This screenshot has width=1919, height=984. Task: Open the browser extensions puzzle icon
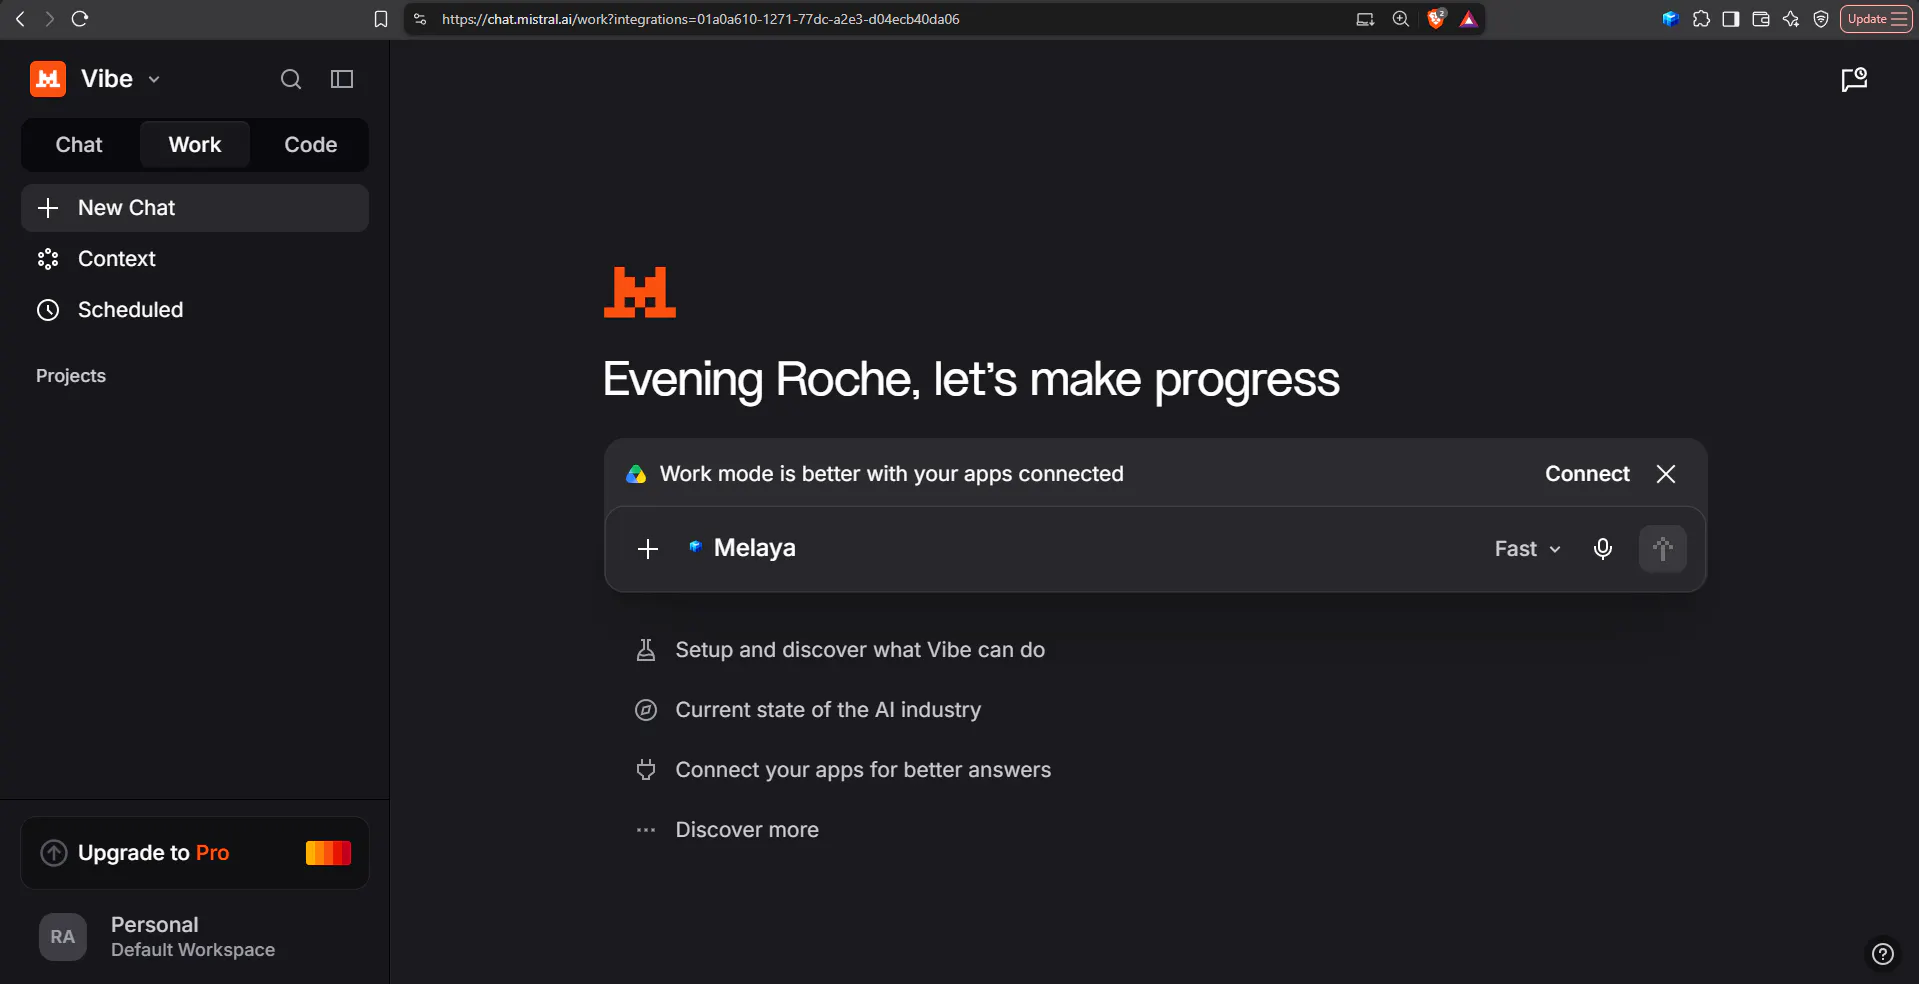tap(1701, 19)
